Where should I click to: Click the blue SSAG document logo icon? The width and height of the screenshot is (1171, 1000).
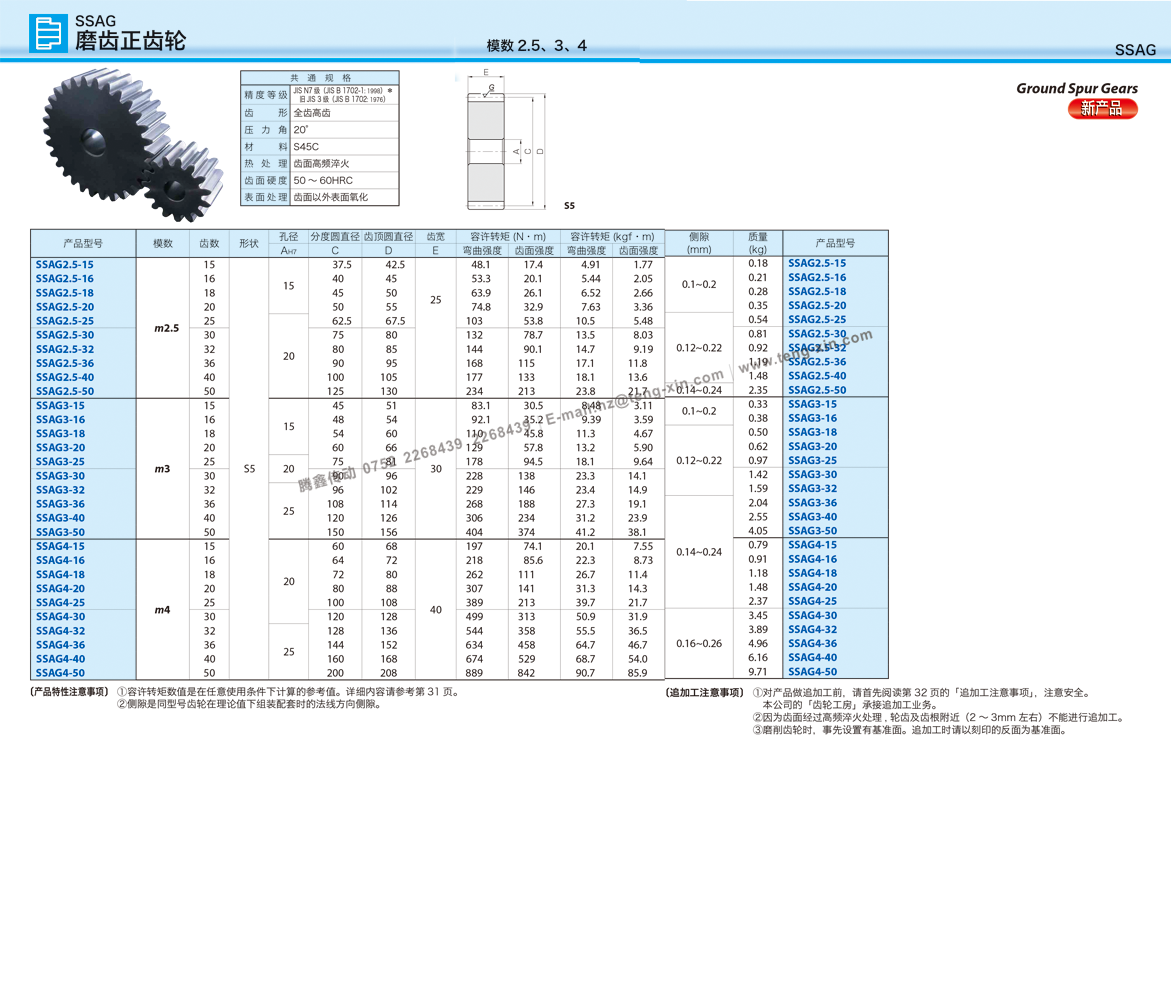click(x=48, y=33)
